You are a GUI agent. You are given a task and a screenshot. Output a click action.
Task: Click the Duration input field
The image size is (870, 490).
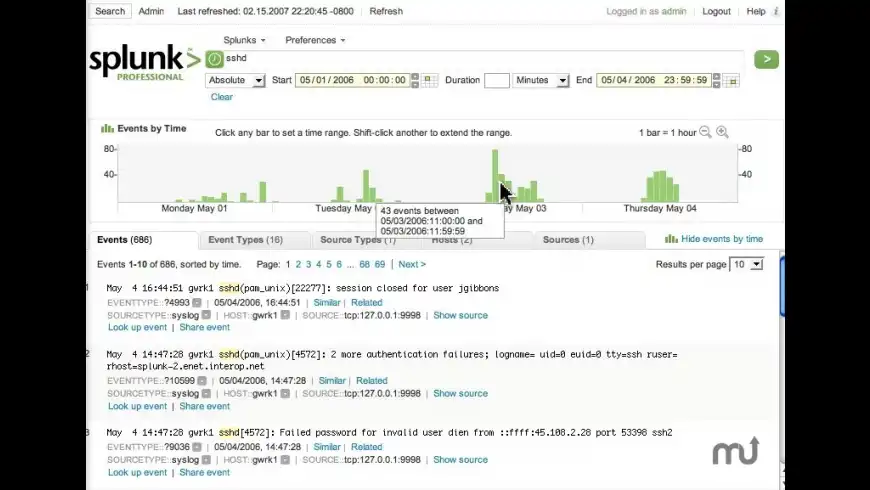click(x=497, y=80)
